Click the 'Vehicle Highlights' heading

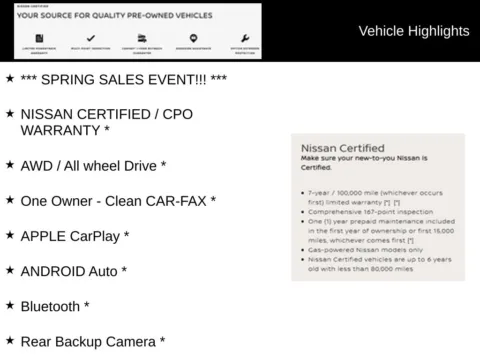414,31
